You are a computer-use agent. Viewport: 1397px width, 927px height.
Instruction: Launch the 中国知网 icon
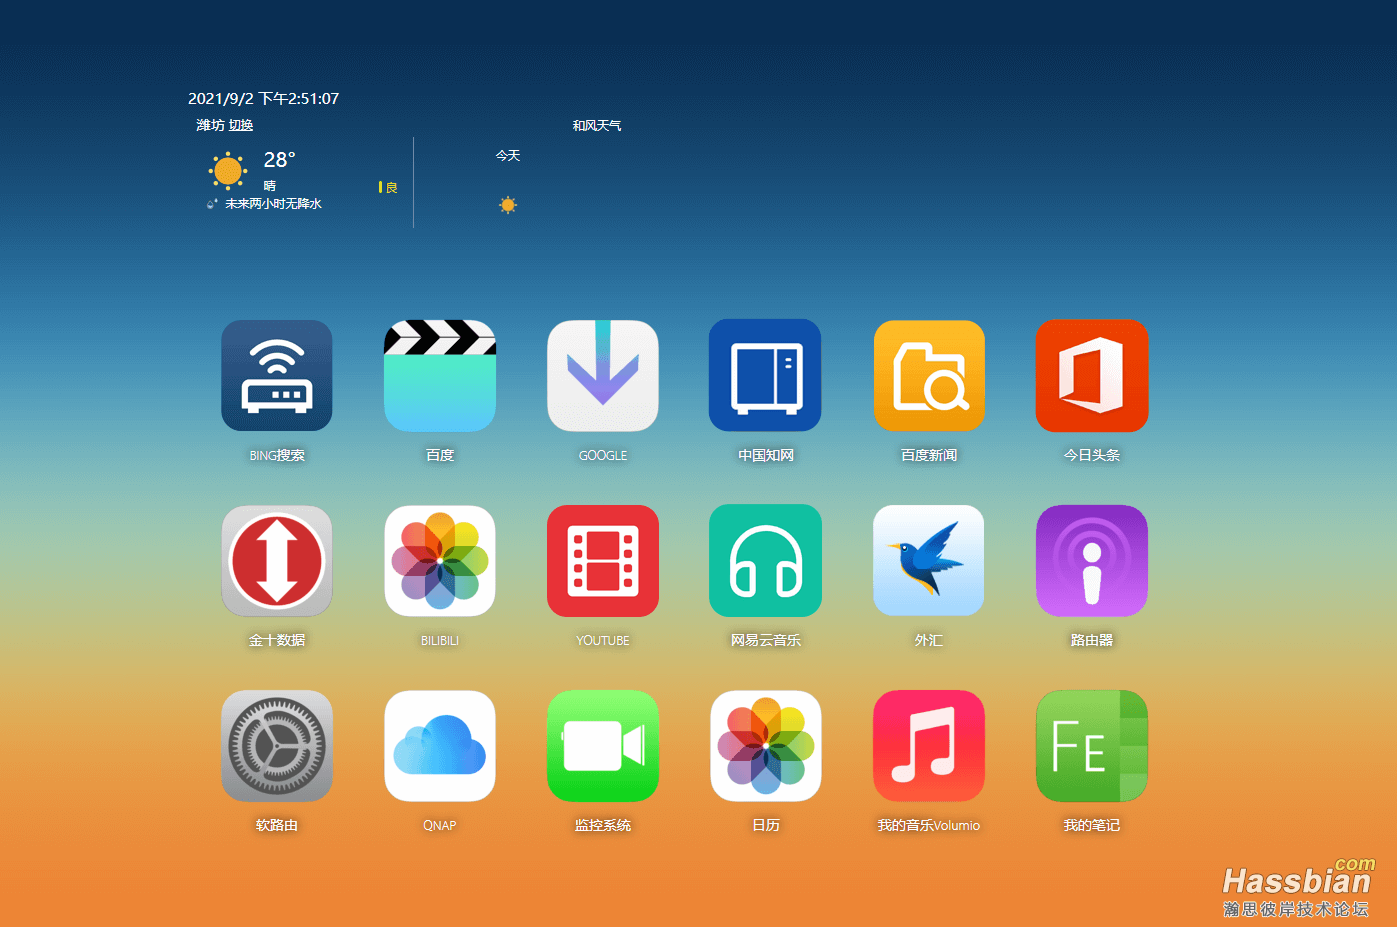765,375
